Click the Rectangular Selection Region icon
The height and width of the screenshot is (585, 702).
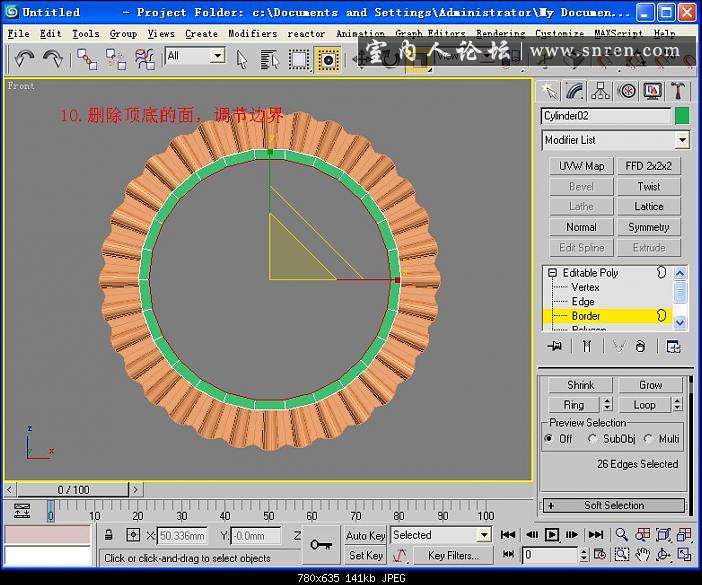(299, 60)
